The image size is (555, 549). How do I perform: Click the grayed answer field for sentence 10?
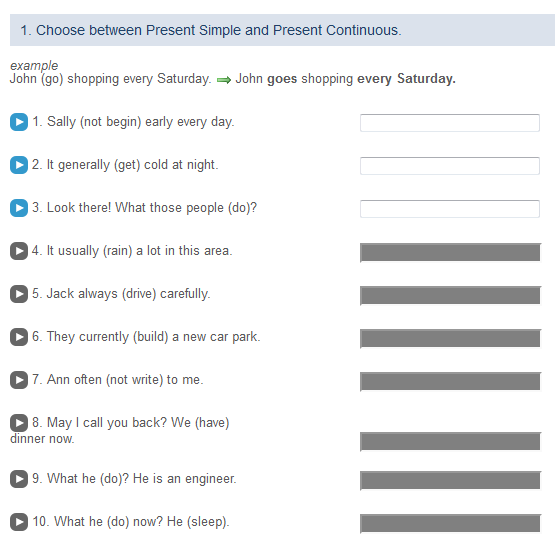tap(451, 524)
